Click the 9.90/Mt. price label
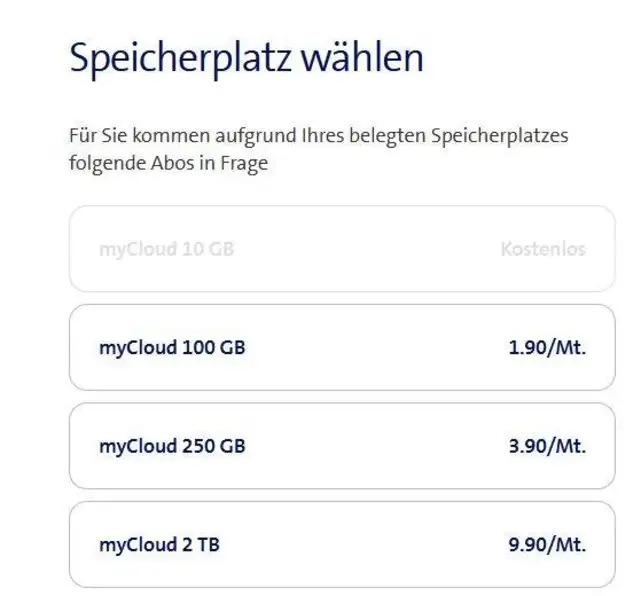640x596 pixels. 547,545
